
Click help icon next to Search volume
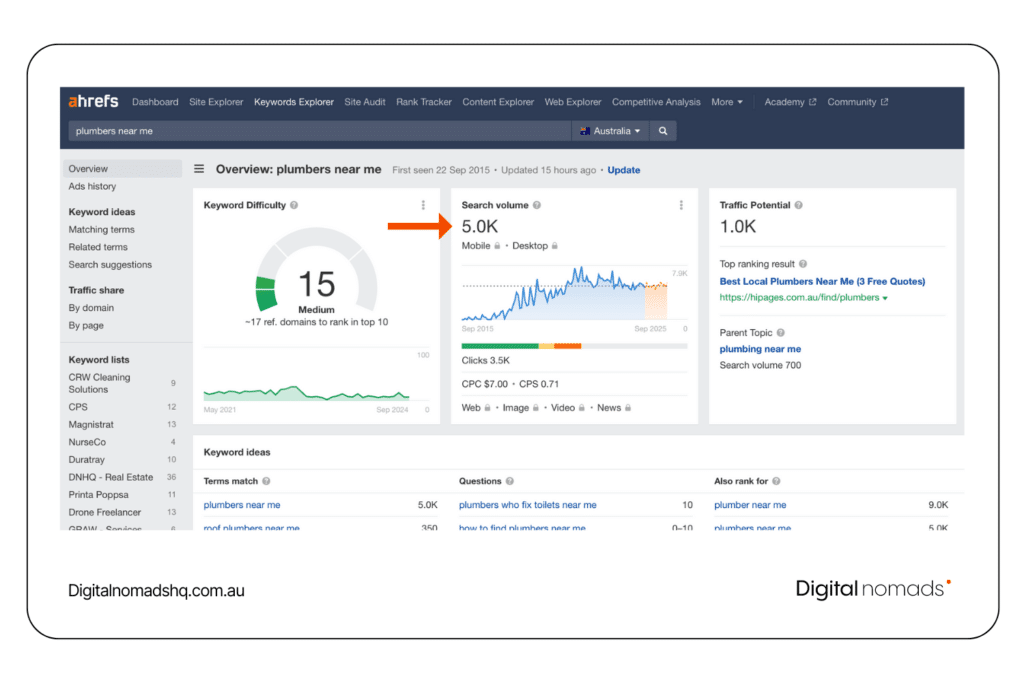(x=537, y=205)
